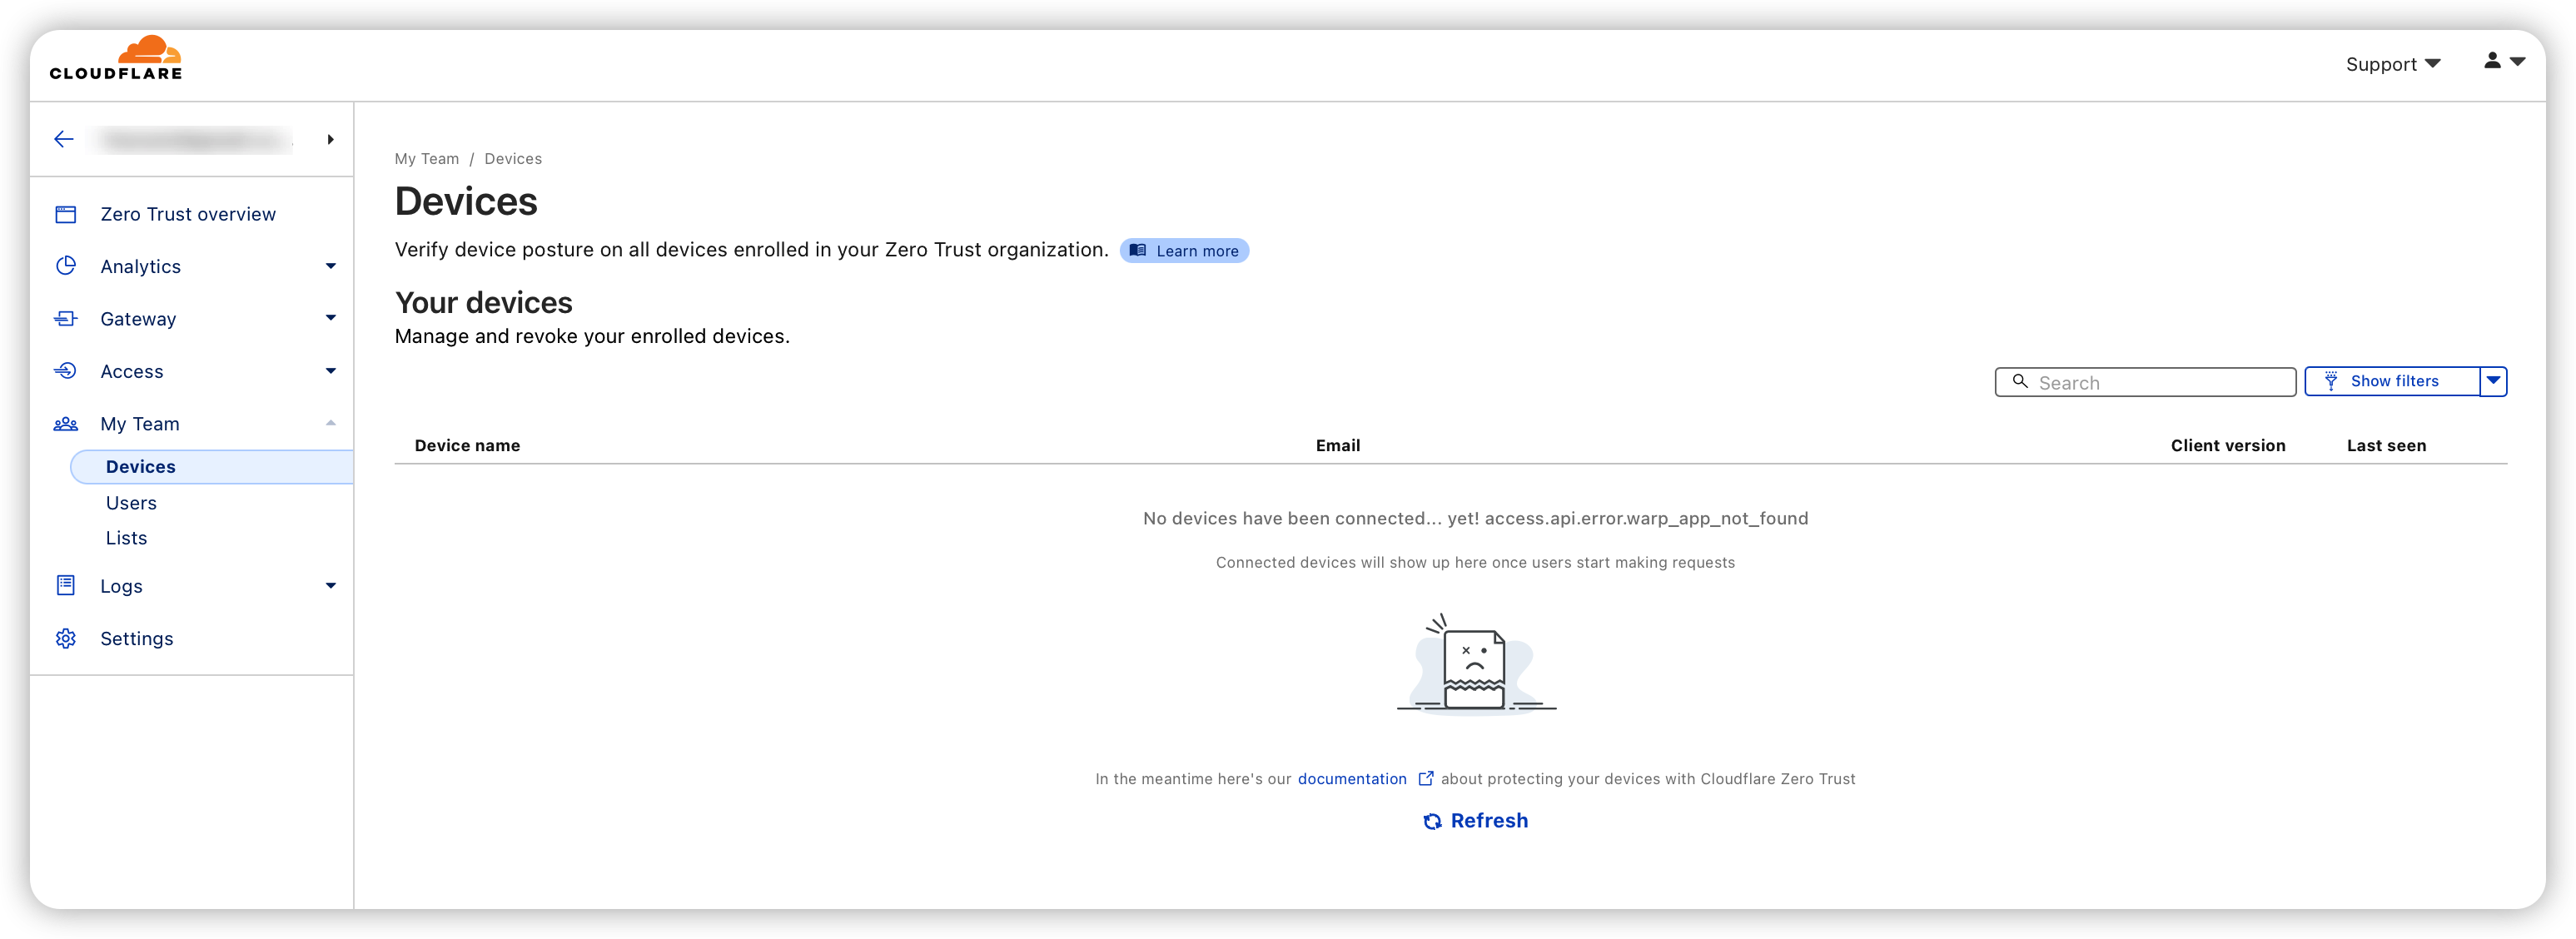Image resolution: width=2576 pixels, height=939 pixels.
Task: Open dropdown arrow beside Show filters
Action: click(2493, 381)
